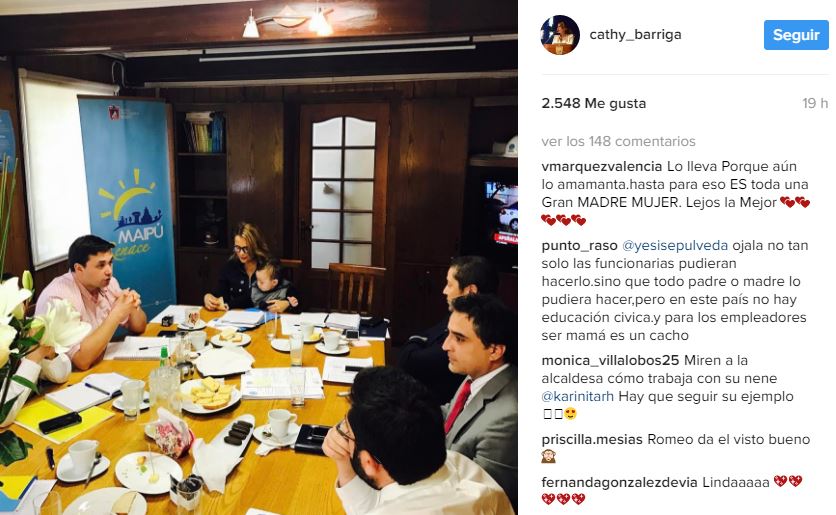Click the hearts after Lindaaaaa
Image resolution: width=836 pixels, height=515 pixels.
coord(787,481)
